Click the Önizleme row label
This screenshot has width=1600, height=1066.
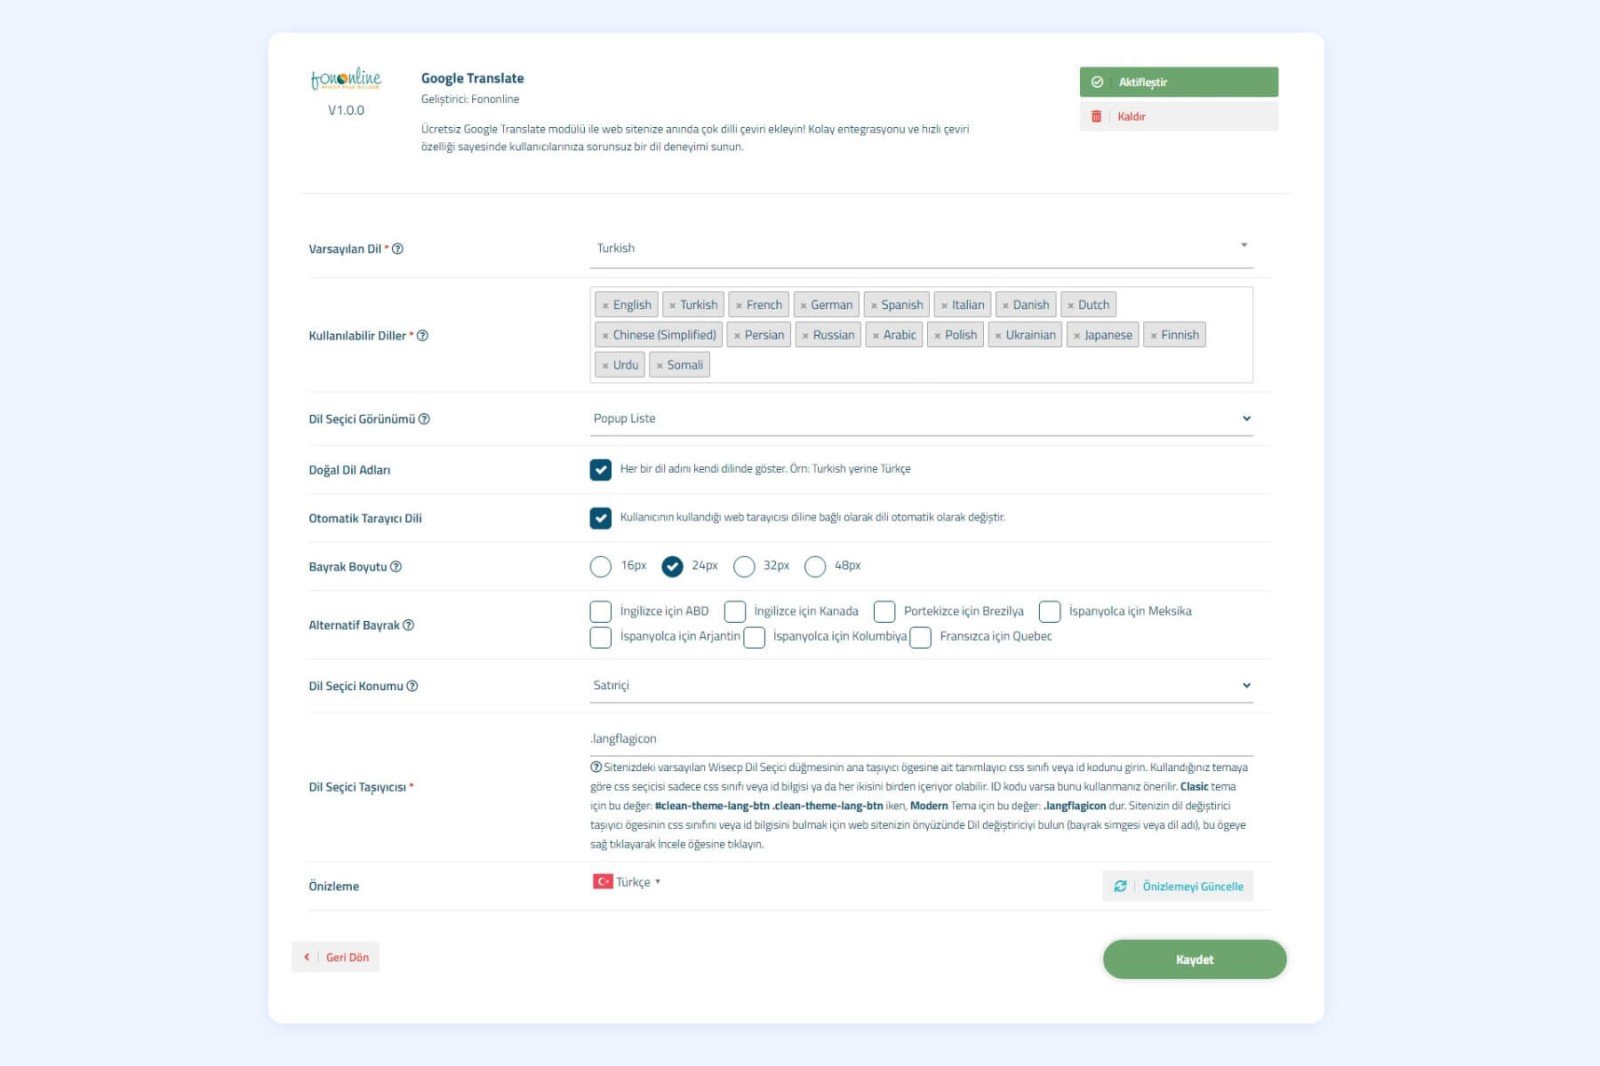334,886
